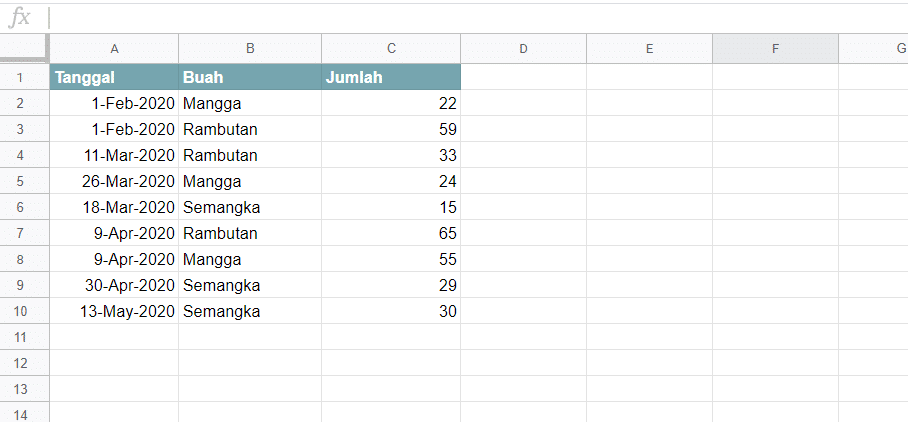Click the Semangka cell in row 6
The height and width of the screenshot is (422, 908).
pos(250,207)
